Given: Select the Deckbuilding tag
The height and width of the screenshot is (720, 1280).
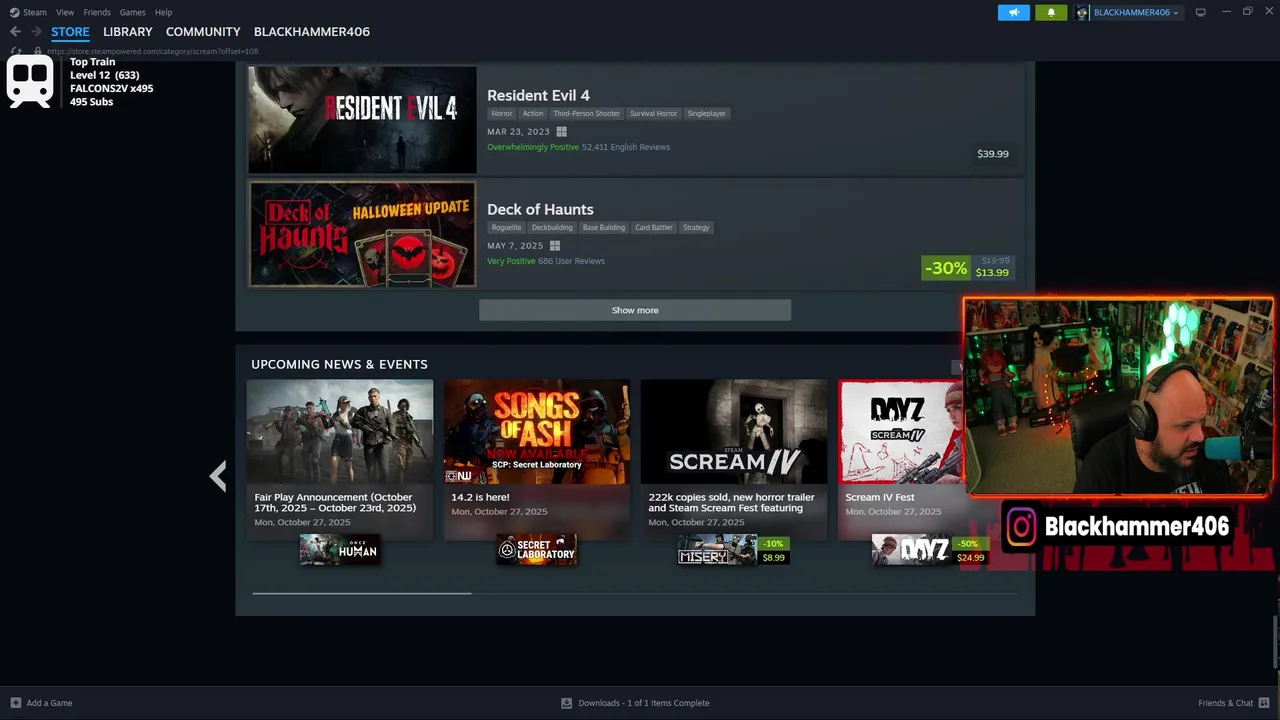Looking at the screenshot, I should [x=552, y=227].
